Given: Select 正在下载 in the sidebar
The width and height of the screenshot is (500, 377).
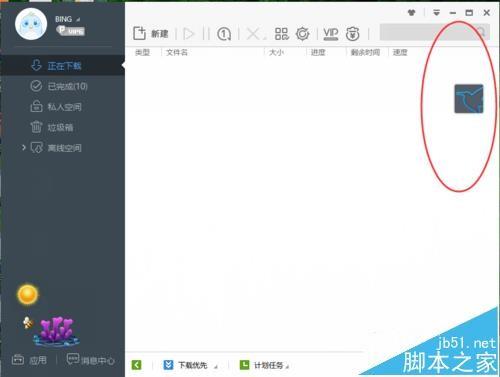Looking at the screenshot, I should (62, 66).
